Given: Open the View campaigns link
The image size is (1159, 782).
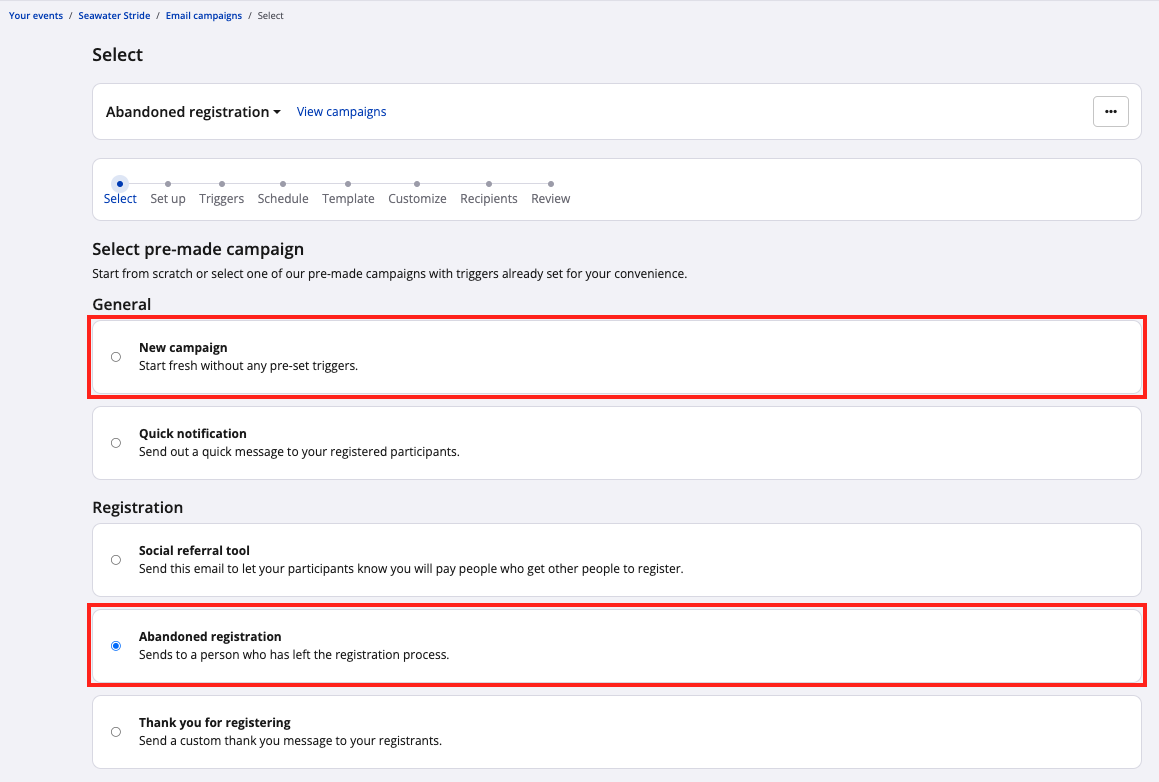Looking at the screenshot, I should (341, 112).
